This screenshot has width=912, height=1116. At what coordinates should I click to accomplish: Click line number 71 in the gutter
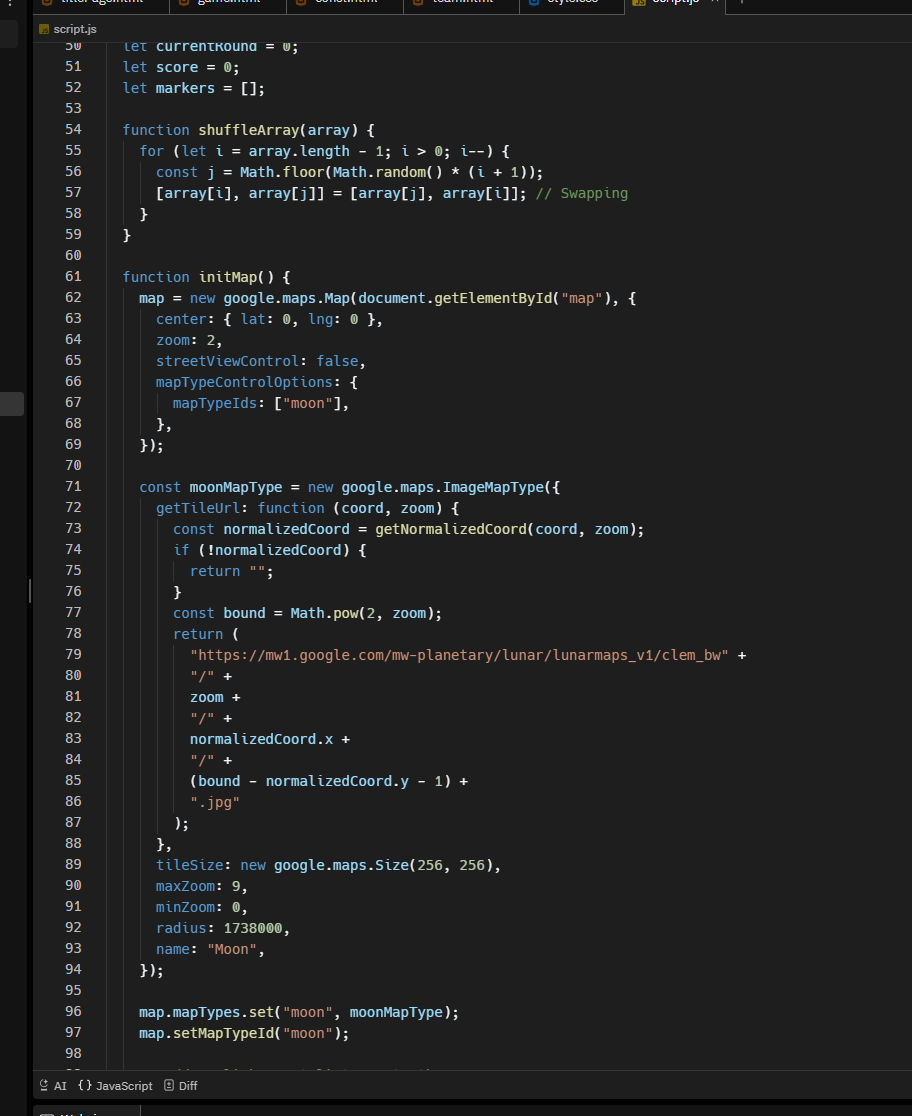[x=73, y=486]
